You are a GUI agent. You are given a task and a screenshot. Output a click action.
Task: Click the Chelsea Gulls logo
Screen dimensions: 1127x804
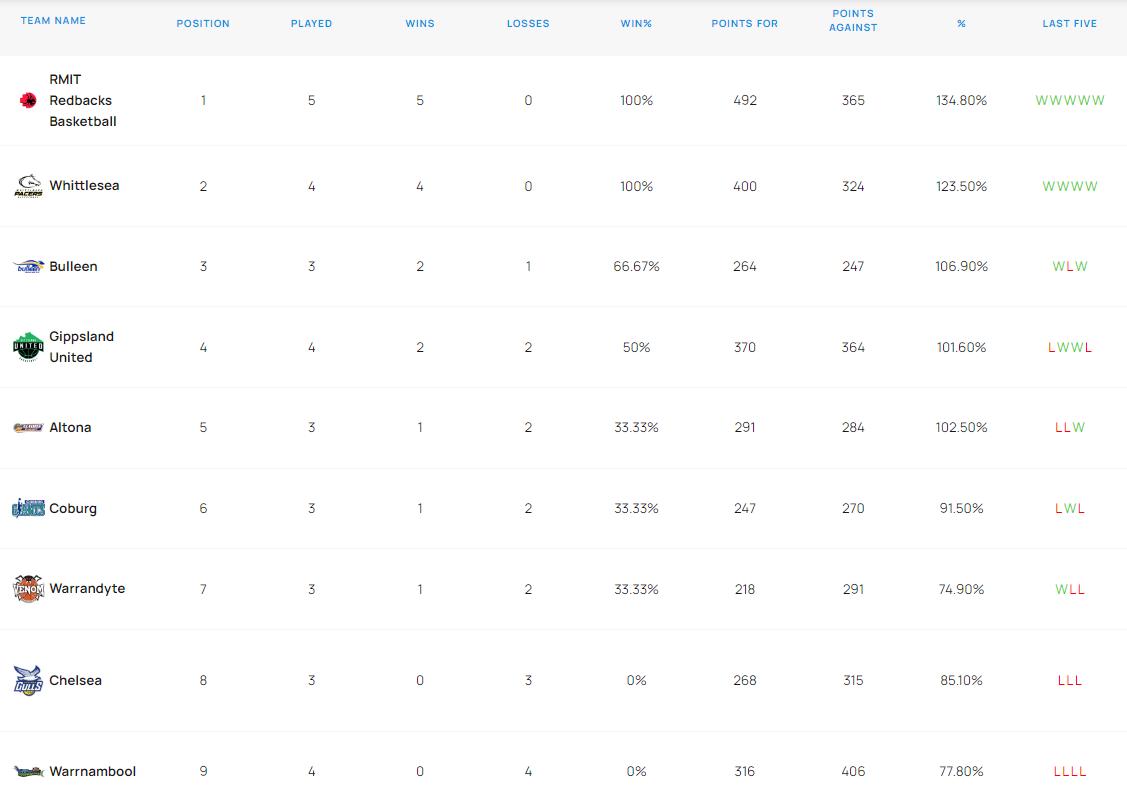coord(29,680)
